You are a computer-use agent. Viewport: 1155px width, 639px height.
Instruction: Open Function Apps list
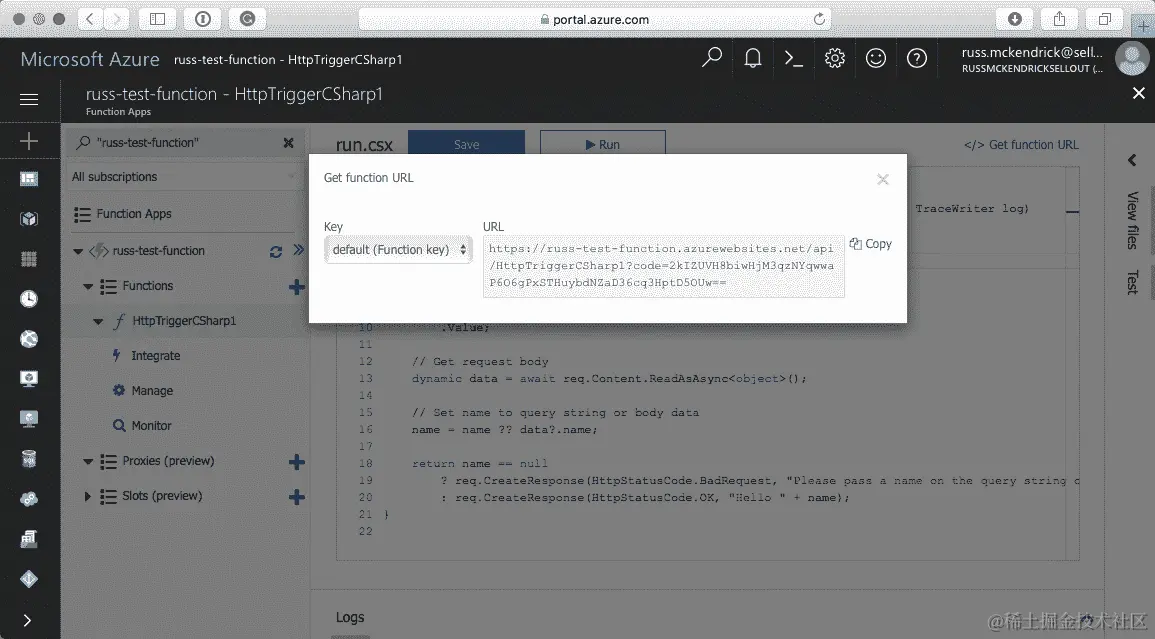pos(133,214)
